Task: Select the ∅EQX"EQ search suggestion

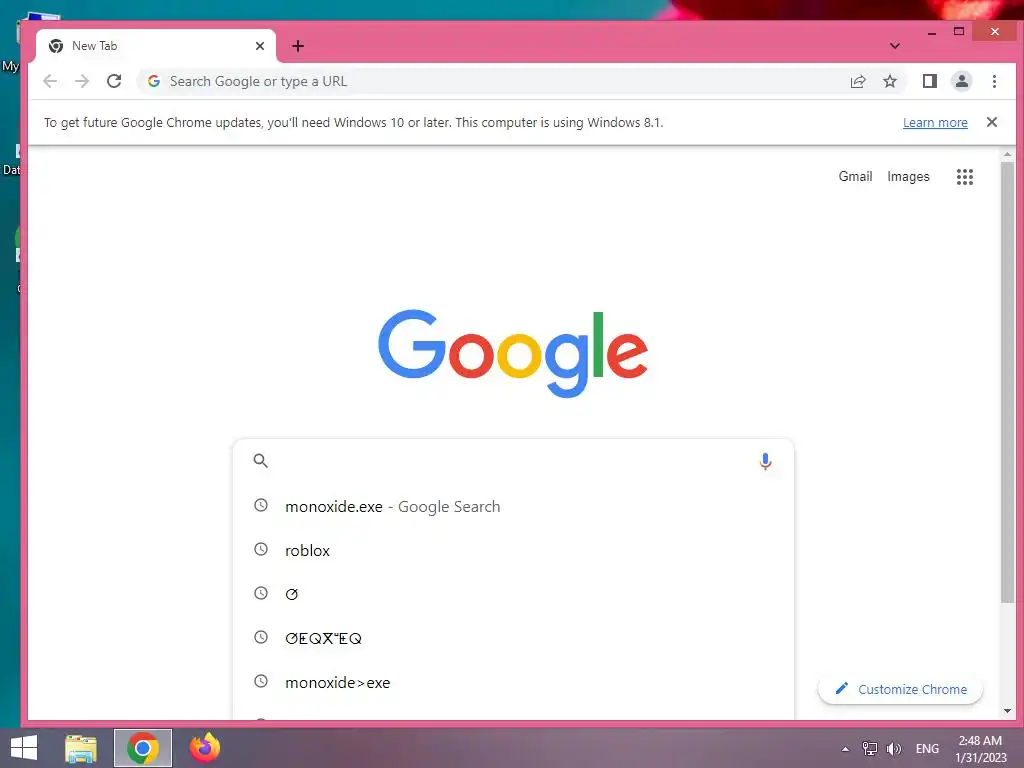Action: [x=513, y=638]
